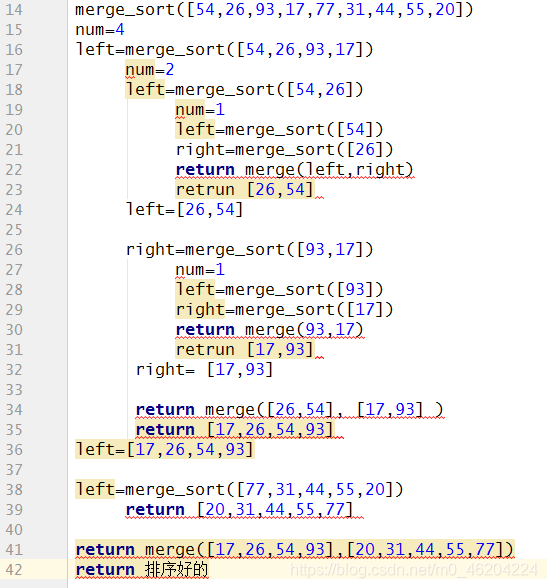The height and width of the screenshot is (588, 547).
Task: Click the return 排序好的 line
Action: [x=142, y=570]
